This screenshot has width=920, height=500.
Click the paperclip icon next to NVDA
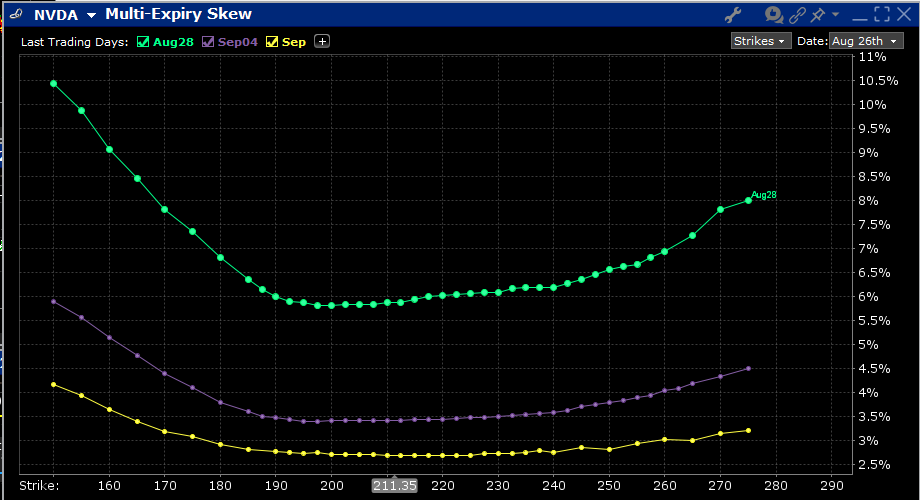[x=16, y=14]
